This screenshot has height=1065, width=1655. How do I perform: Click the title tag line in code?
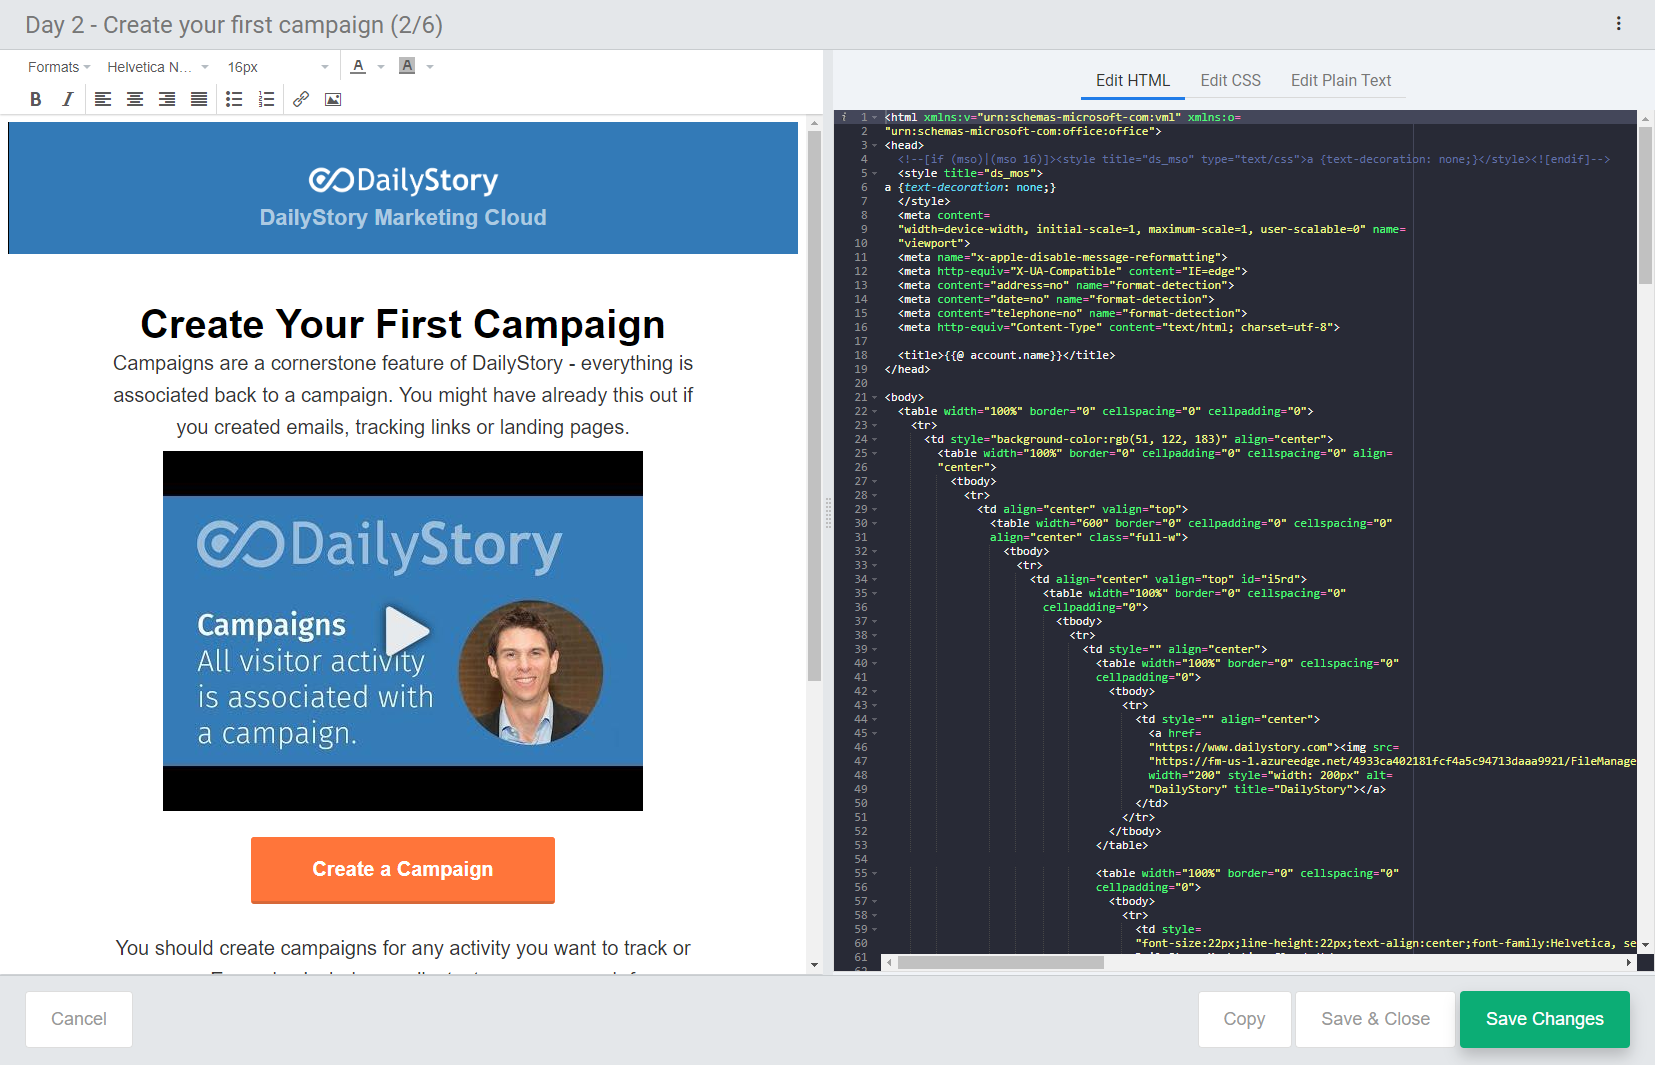pos(1006,356)
